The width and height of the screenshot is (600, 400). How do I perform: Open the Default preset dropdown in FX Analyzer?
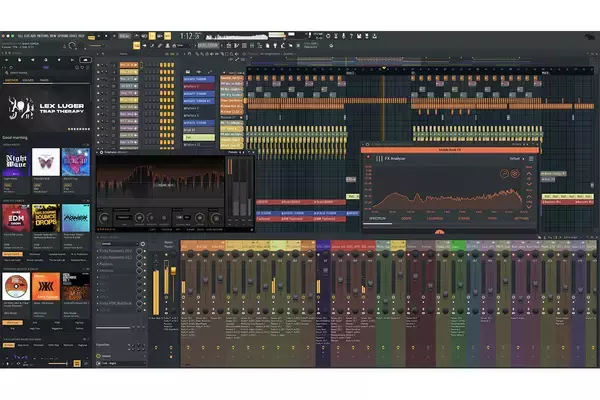tap(514, 158)
